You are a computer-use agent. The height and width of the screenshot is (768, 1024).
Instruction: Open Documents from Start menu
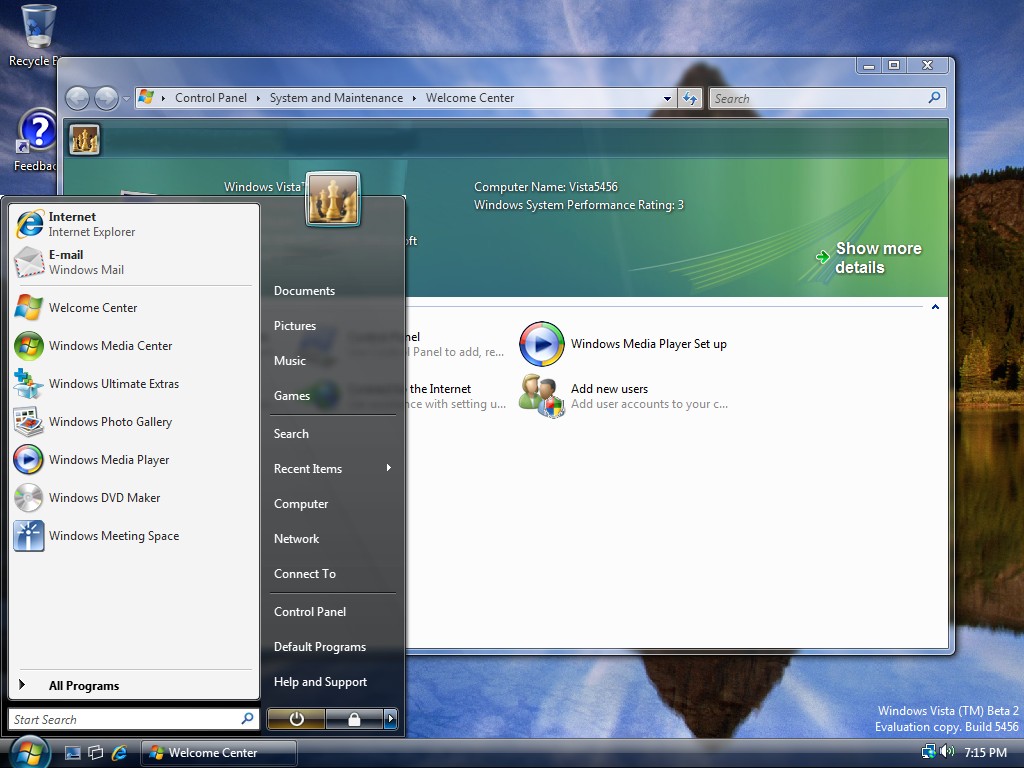pos(333,291)
